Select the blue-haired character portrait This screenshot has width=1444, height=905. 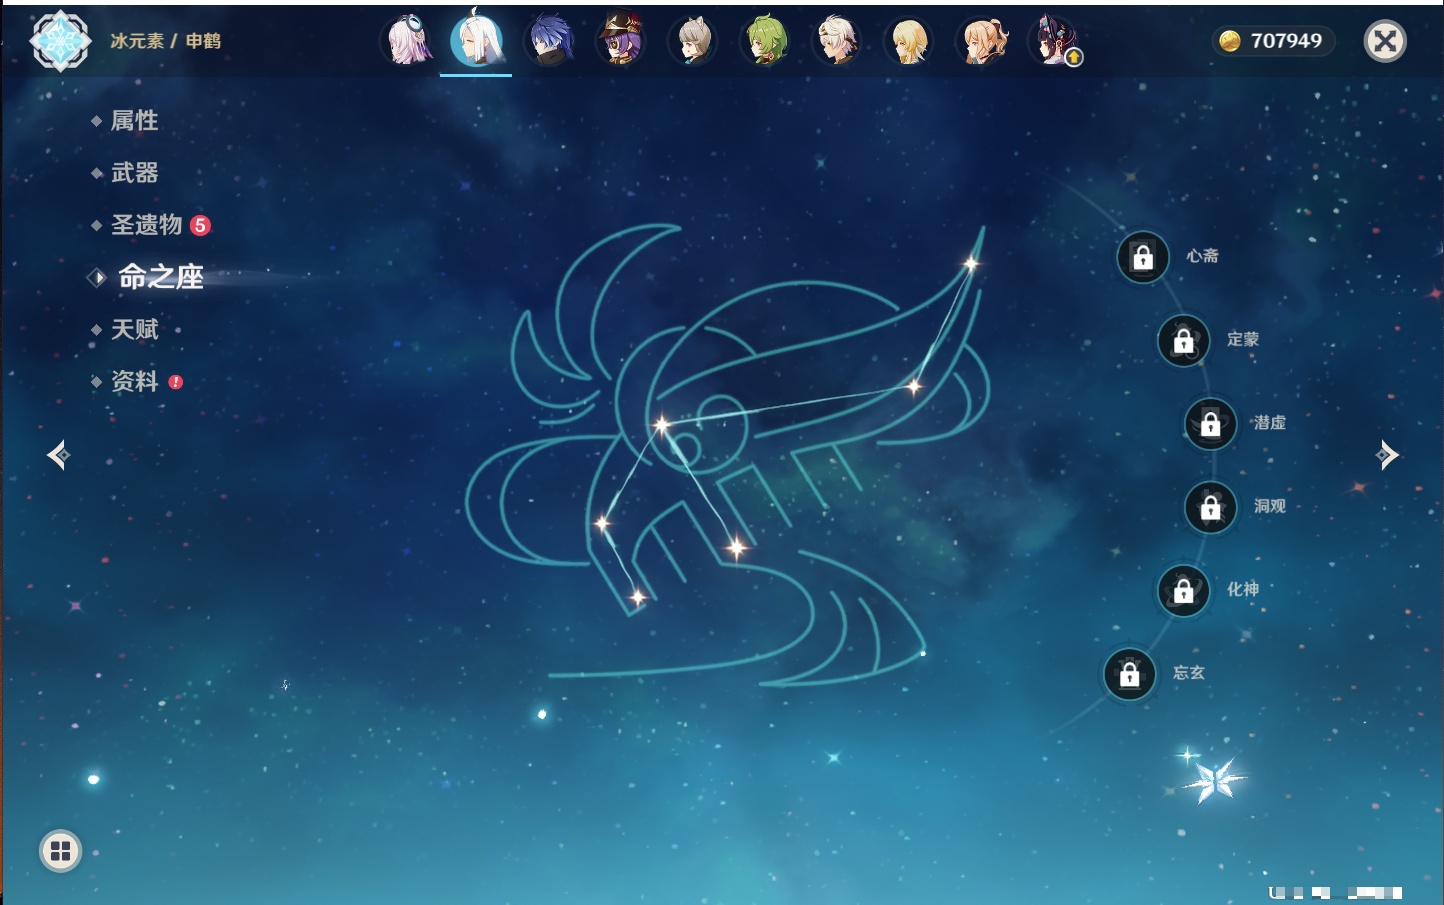click(549, 41)
